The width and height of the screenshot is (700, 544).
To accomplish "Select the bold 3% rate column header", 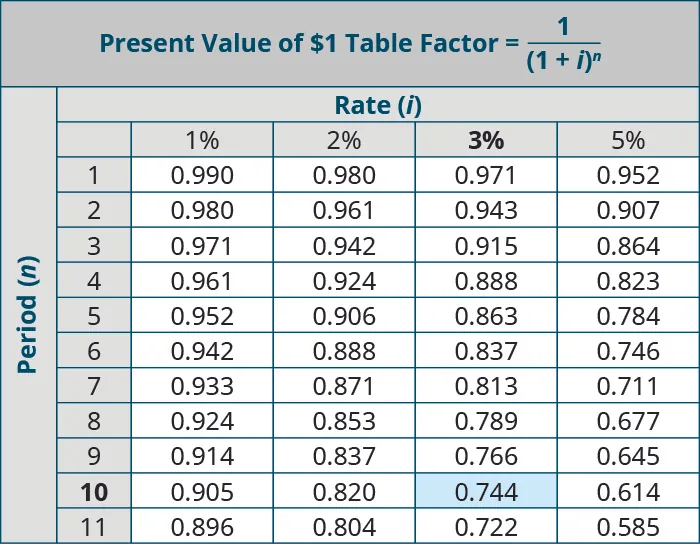I will (x=486, y=141).
